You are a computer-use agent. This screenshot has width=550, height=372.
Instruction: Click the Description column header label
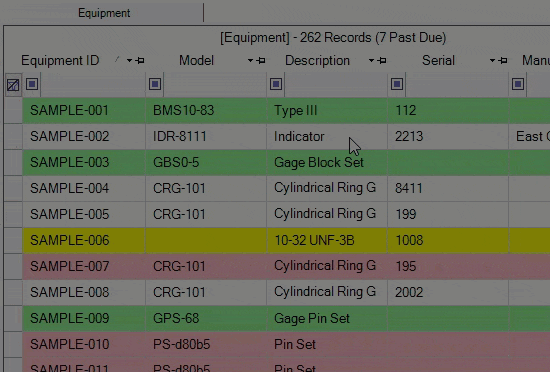coord(317,61)
